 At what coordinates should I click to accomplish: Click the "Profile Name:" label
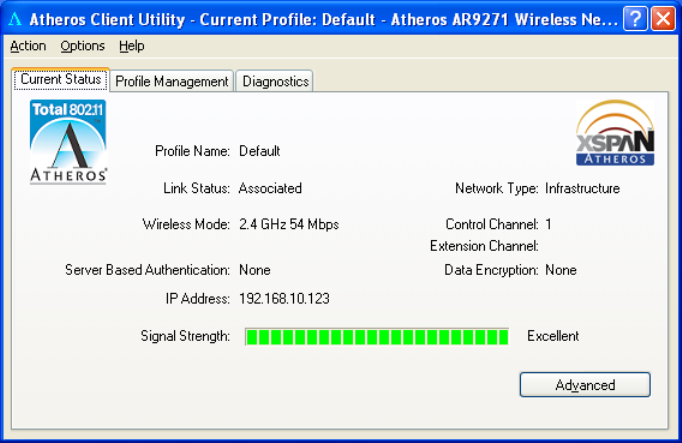coord(192,151)
